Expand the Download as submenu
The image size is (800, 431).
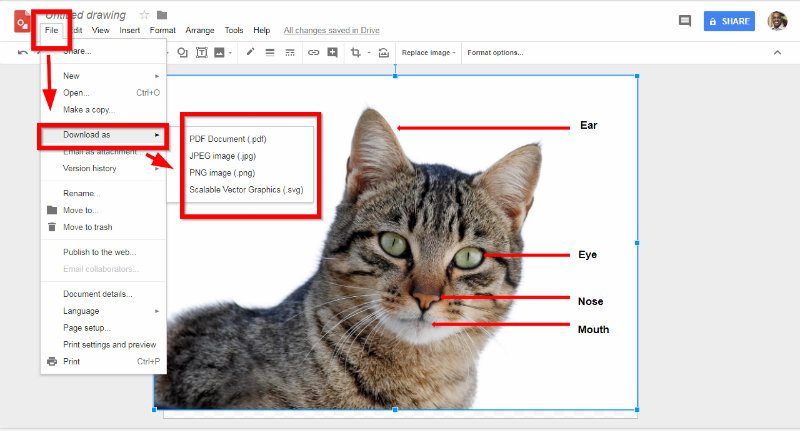click(104, 135)
